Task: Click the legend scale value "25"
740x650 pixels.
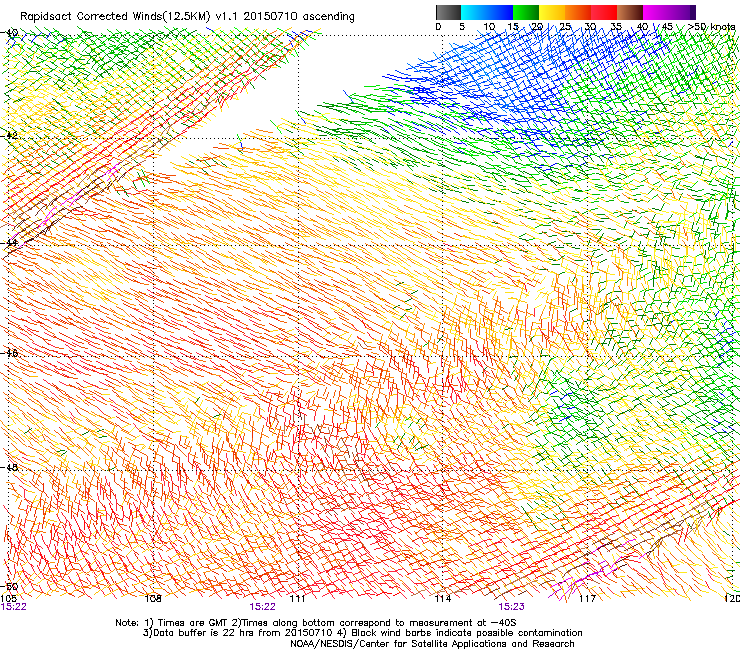Action: pos(565,27)
